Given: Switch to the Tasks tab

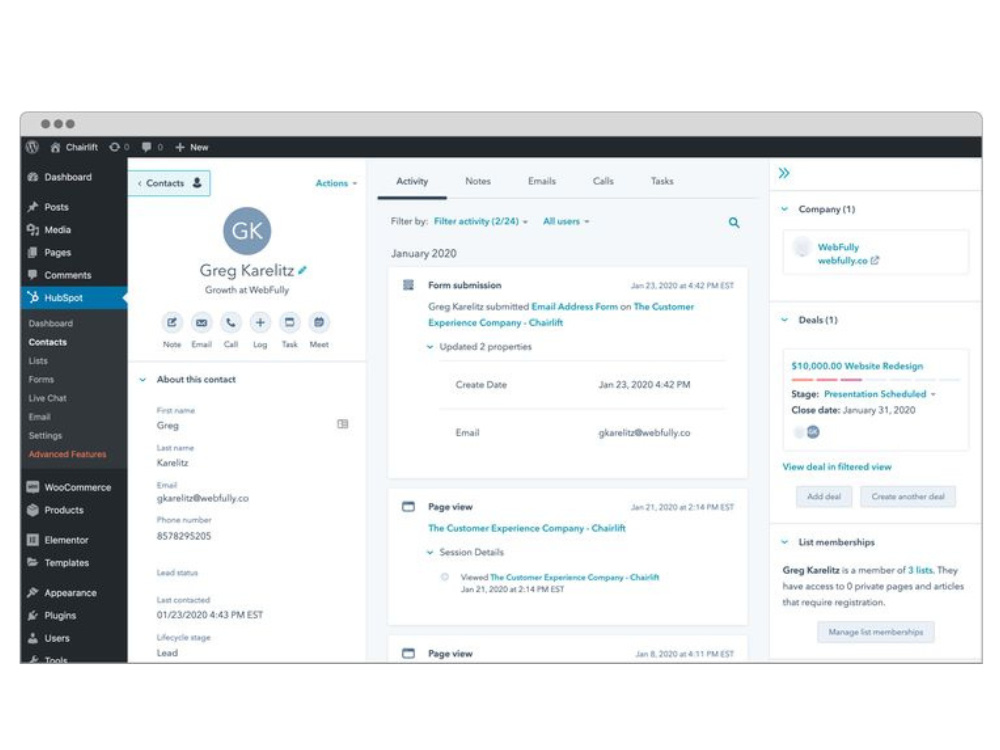Looking at the screenshot, I should tap(662, 181).
